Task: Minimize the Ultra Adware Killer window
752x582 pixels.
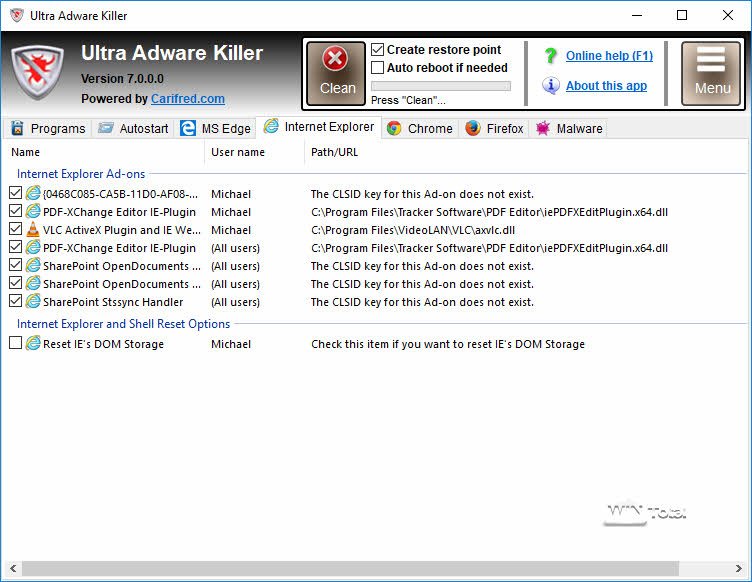Action: click(637, 15)
